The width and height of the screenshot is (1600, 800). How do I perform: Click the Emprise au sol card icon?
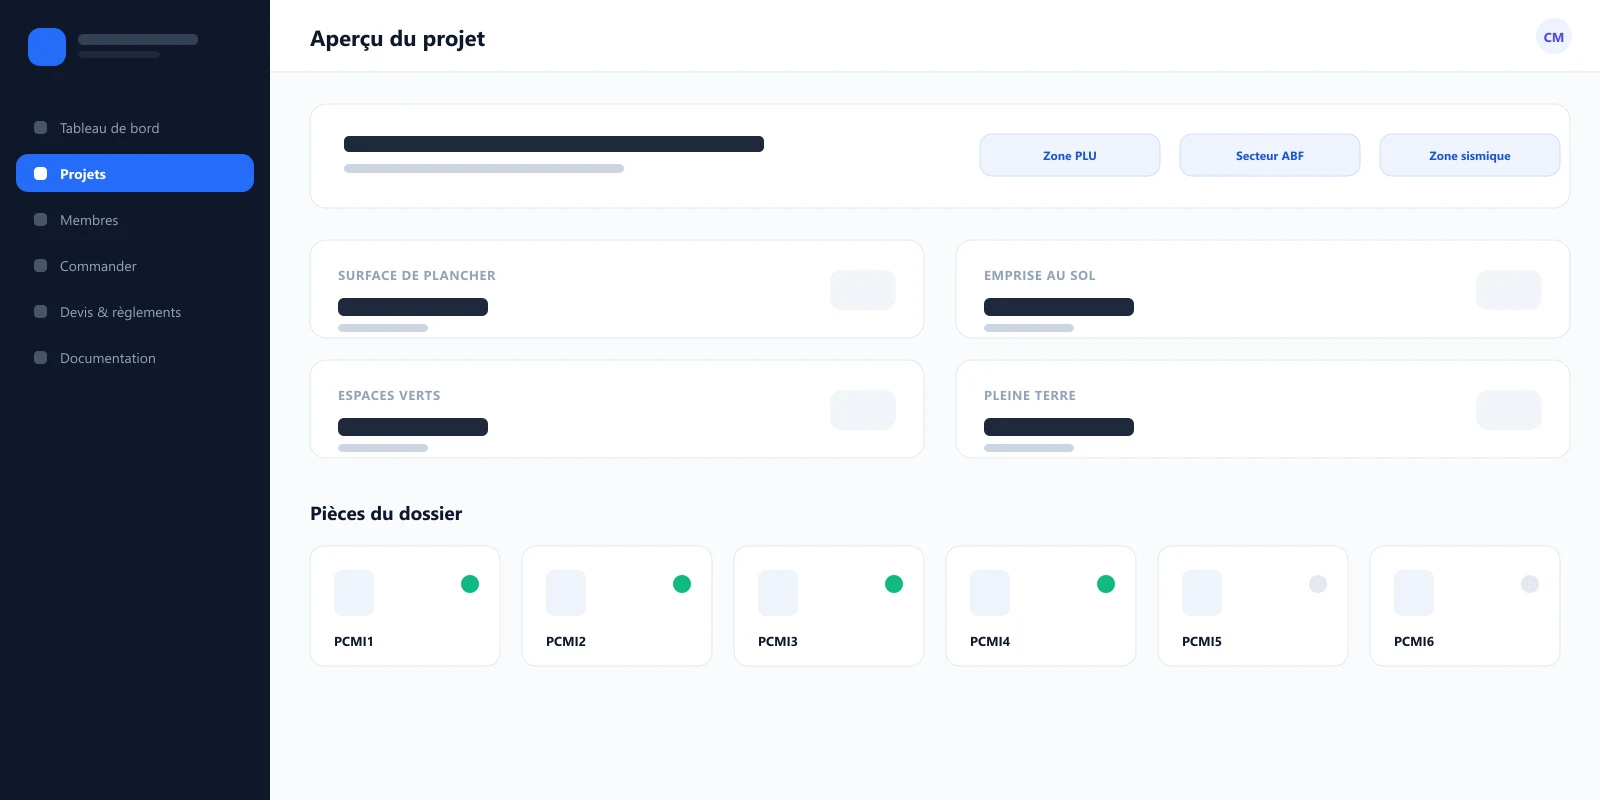click(1509, 290)
